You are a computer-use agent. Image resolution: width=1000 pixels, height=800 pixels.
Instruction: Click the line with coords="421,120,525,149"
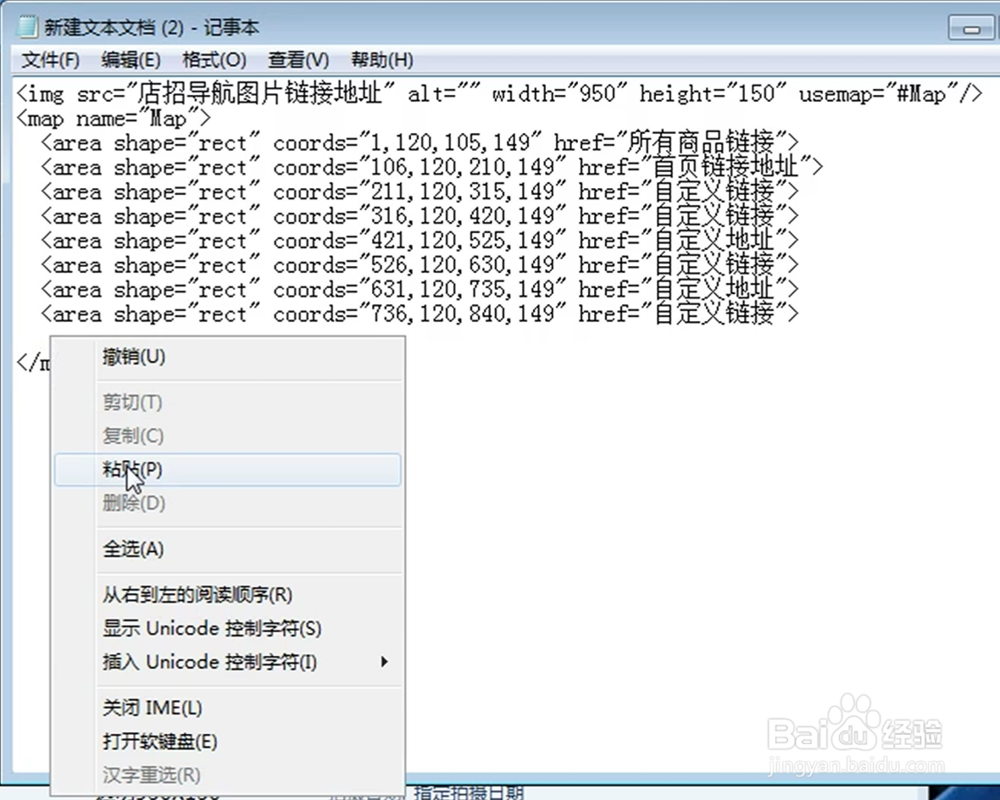[x=419, y=241]
